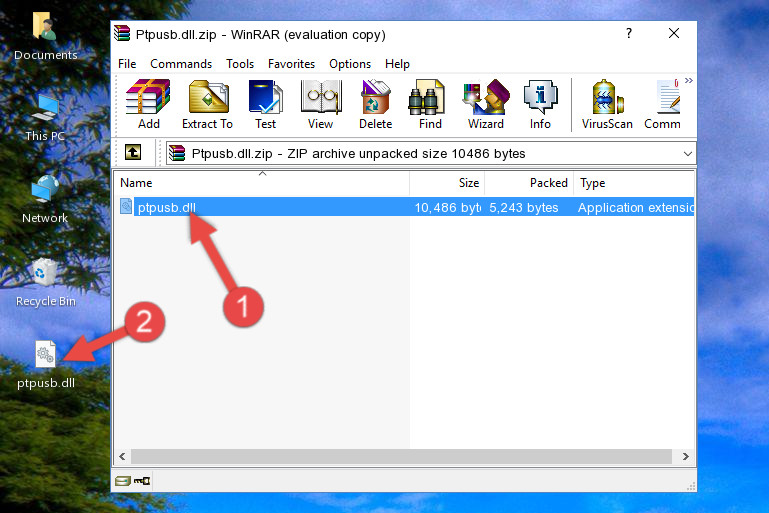769x513 pixels.
Task: Click the Add toolbar icon
Action: click(148, 104)
